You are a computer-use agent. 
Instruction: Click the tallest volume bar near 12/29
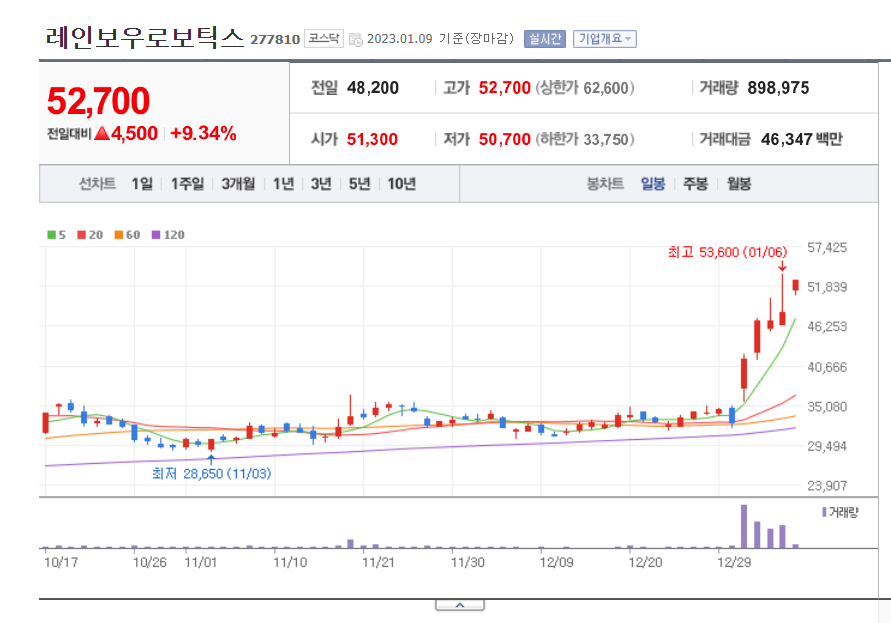click(744, 526)
